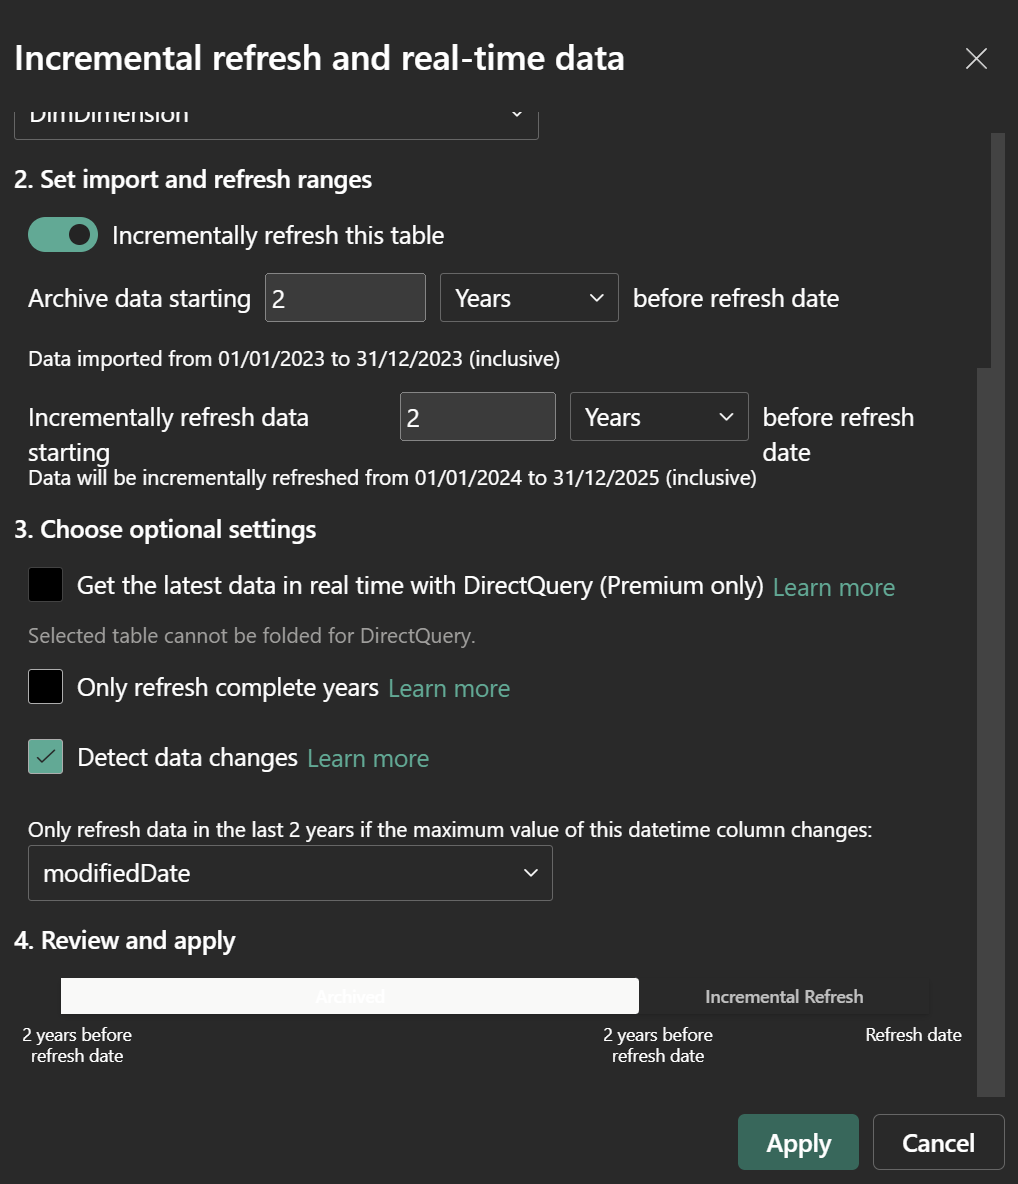
Task: Click the Apply button
Action: 798,1142
